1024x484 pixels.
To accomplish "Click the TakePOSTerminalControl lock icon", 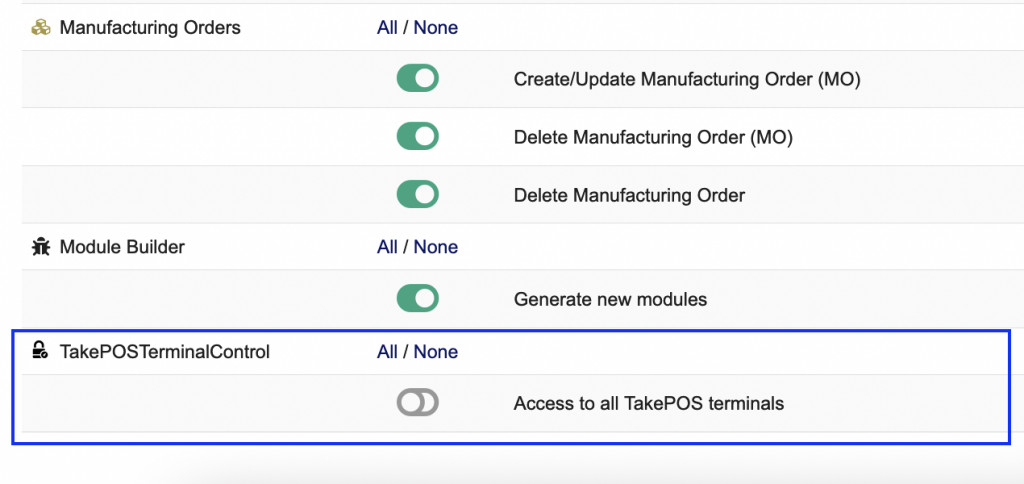I will pos(40,351).
